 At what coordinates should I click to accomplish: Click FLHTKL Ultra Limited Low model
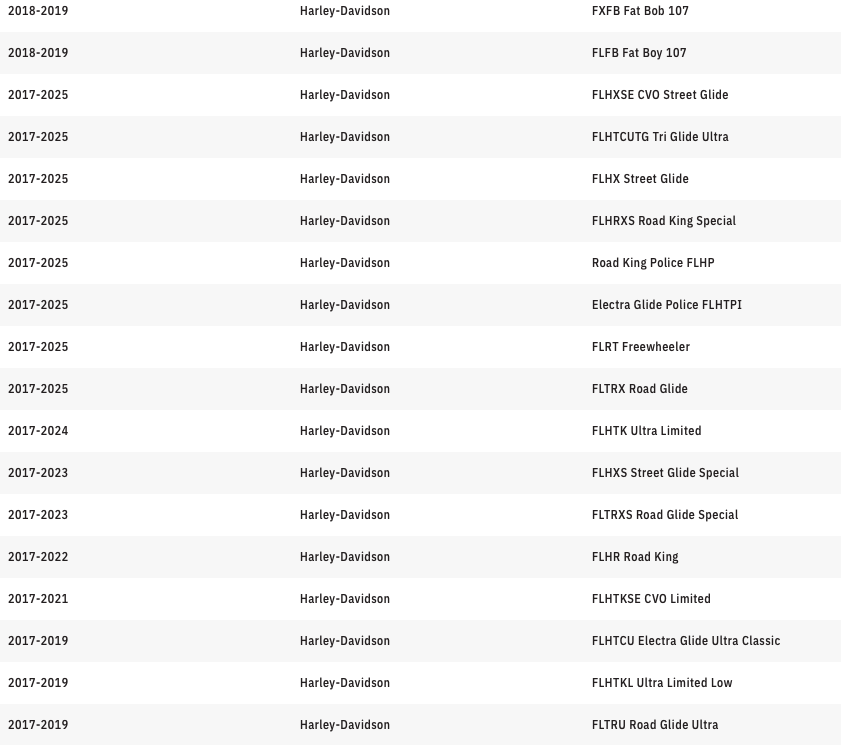[662, 683]
